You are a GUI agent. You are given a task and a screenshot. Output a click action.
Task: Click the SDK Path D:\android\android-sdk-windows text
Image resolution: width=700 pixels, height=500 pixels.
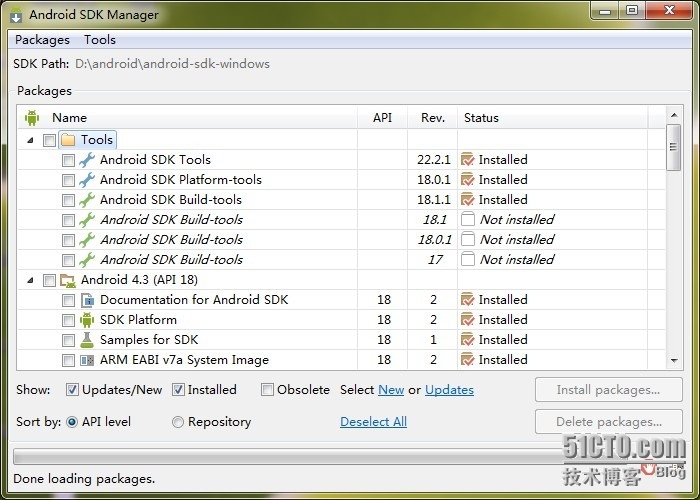(x=172, y=64)
